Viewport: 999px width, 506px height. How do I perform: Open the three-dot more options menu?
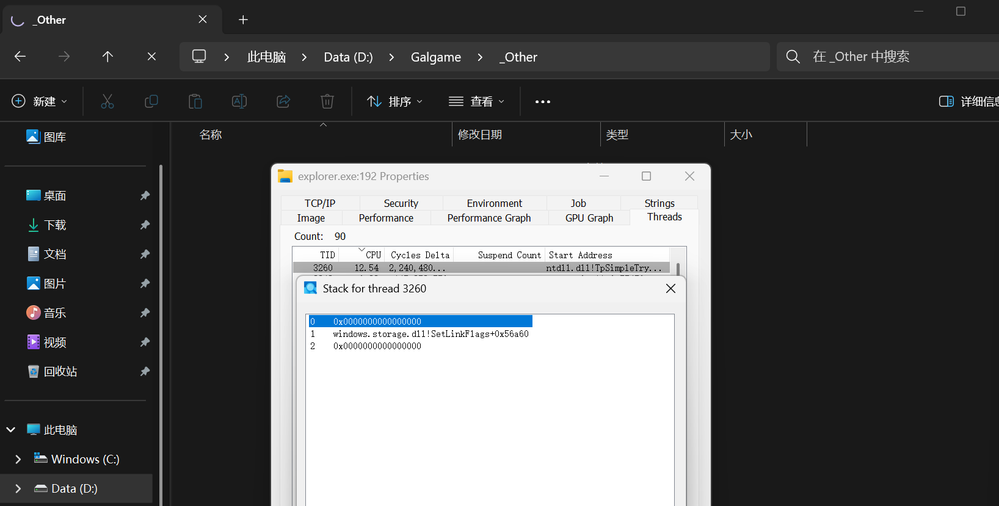(x=543, y=101)
